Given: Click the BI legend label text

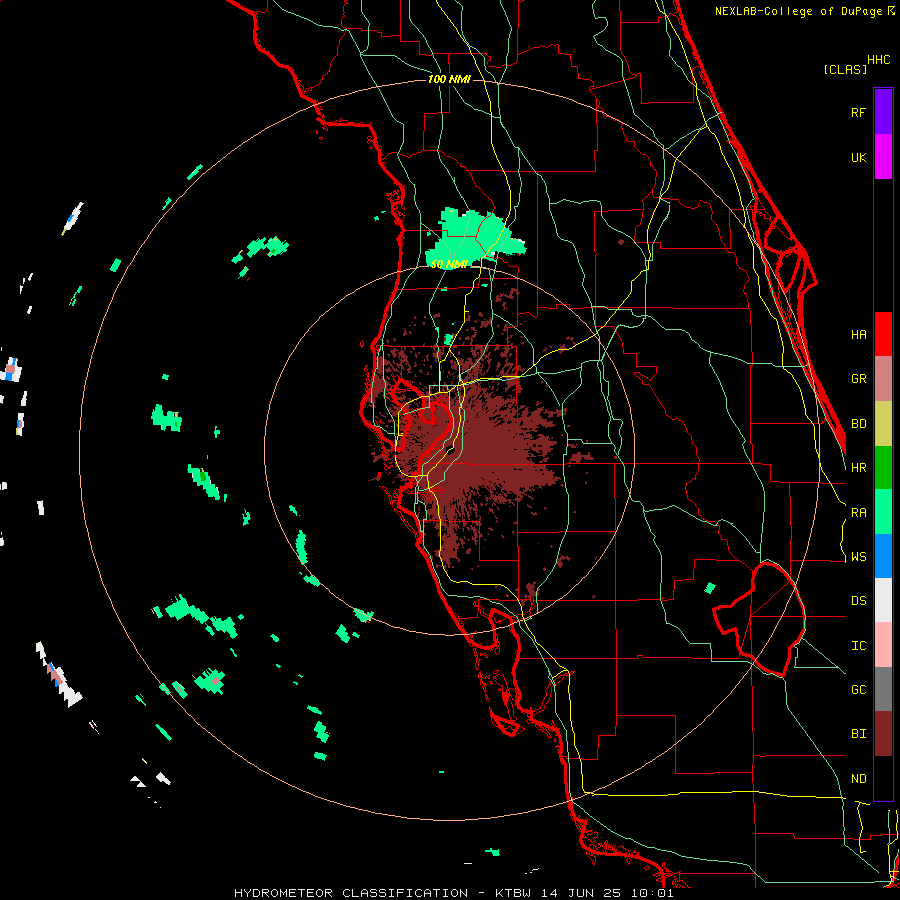Looking at the screenshot, I should (x=858, y=734).
